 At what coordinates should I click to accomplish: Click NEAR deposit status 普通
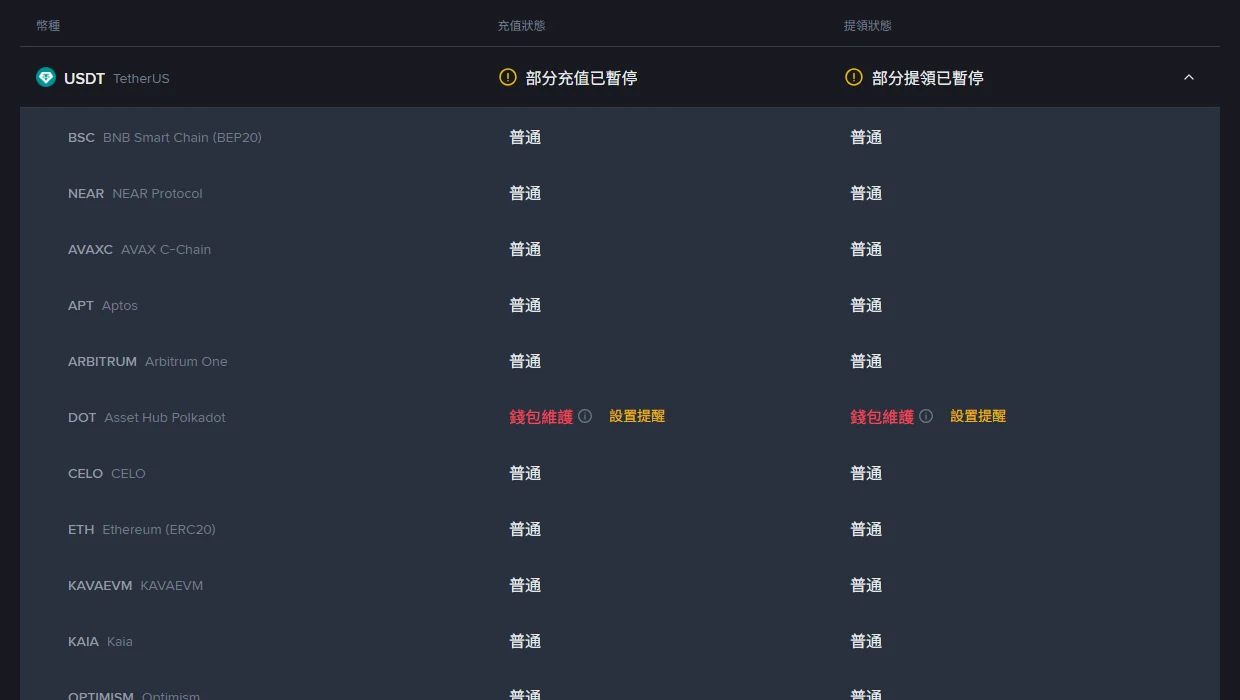[x=525, y=193]
